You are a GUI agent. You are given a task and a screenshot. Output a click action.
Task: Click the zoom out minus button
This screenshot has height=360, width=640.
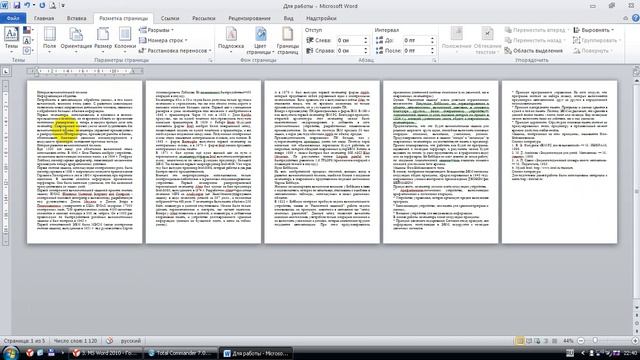pos(581,340)
